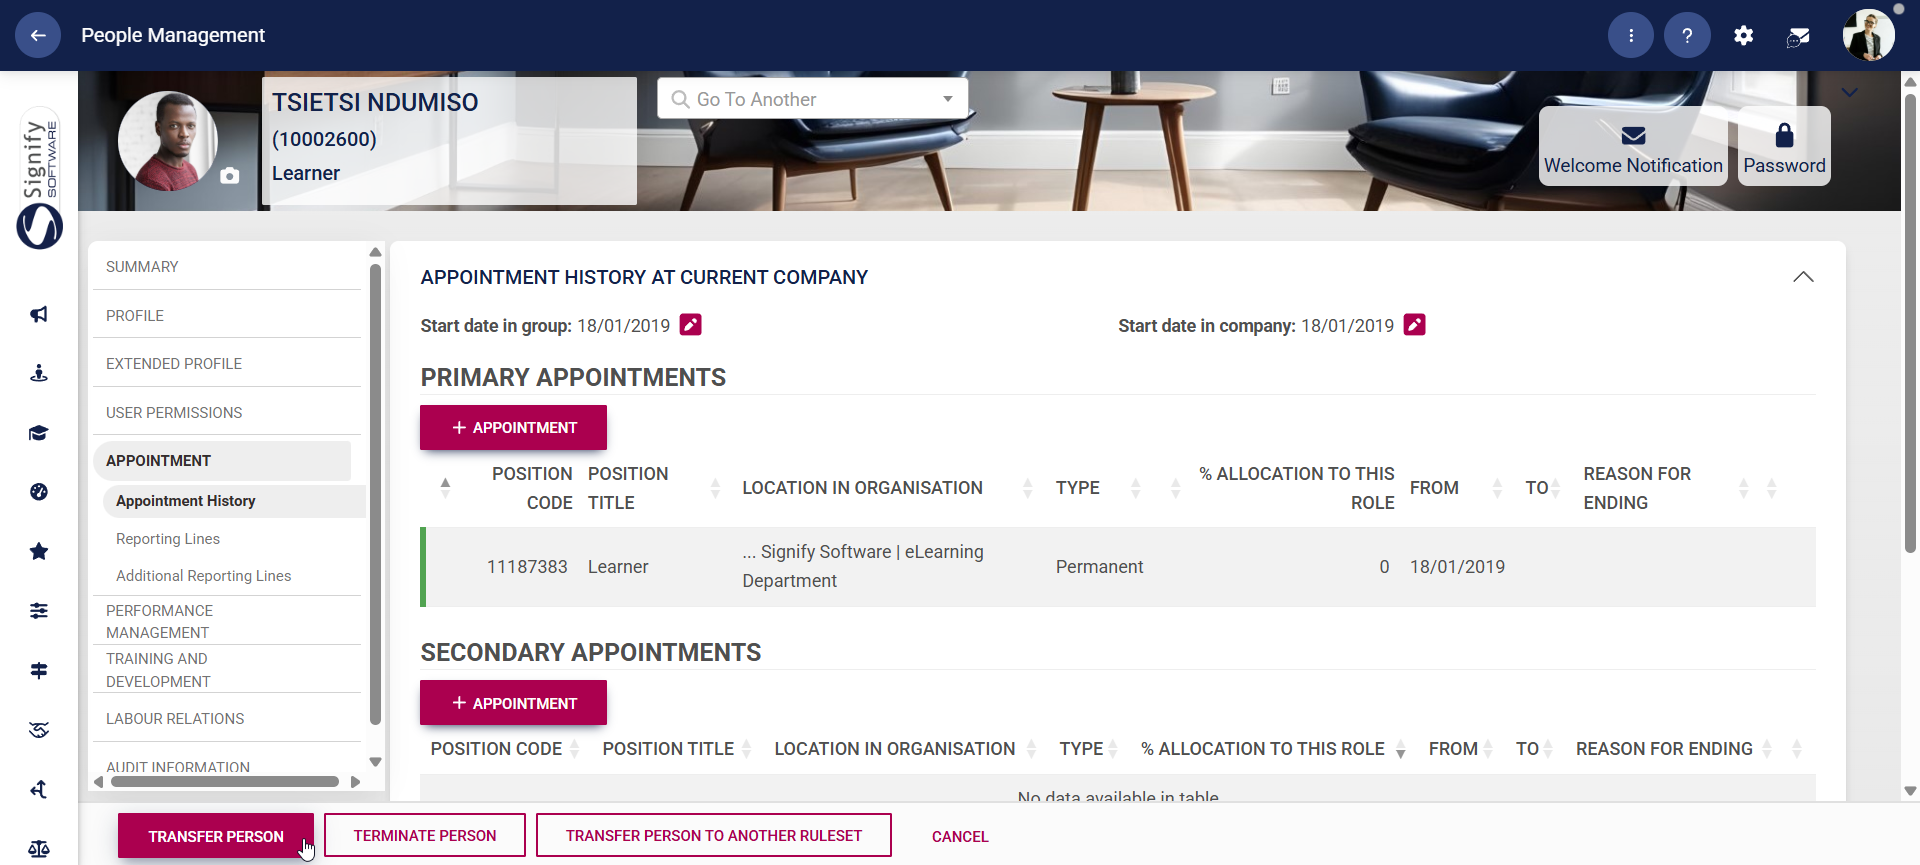Screen dimensions: 1920x865
Task: Click the help question mark icon
Action: (x=1687, y=36)
